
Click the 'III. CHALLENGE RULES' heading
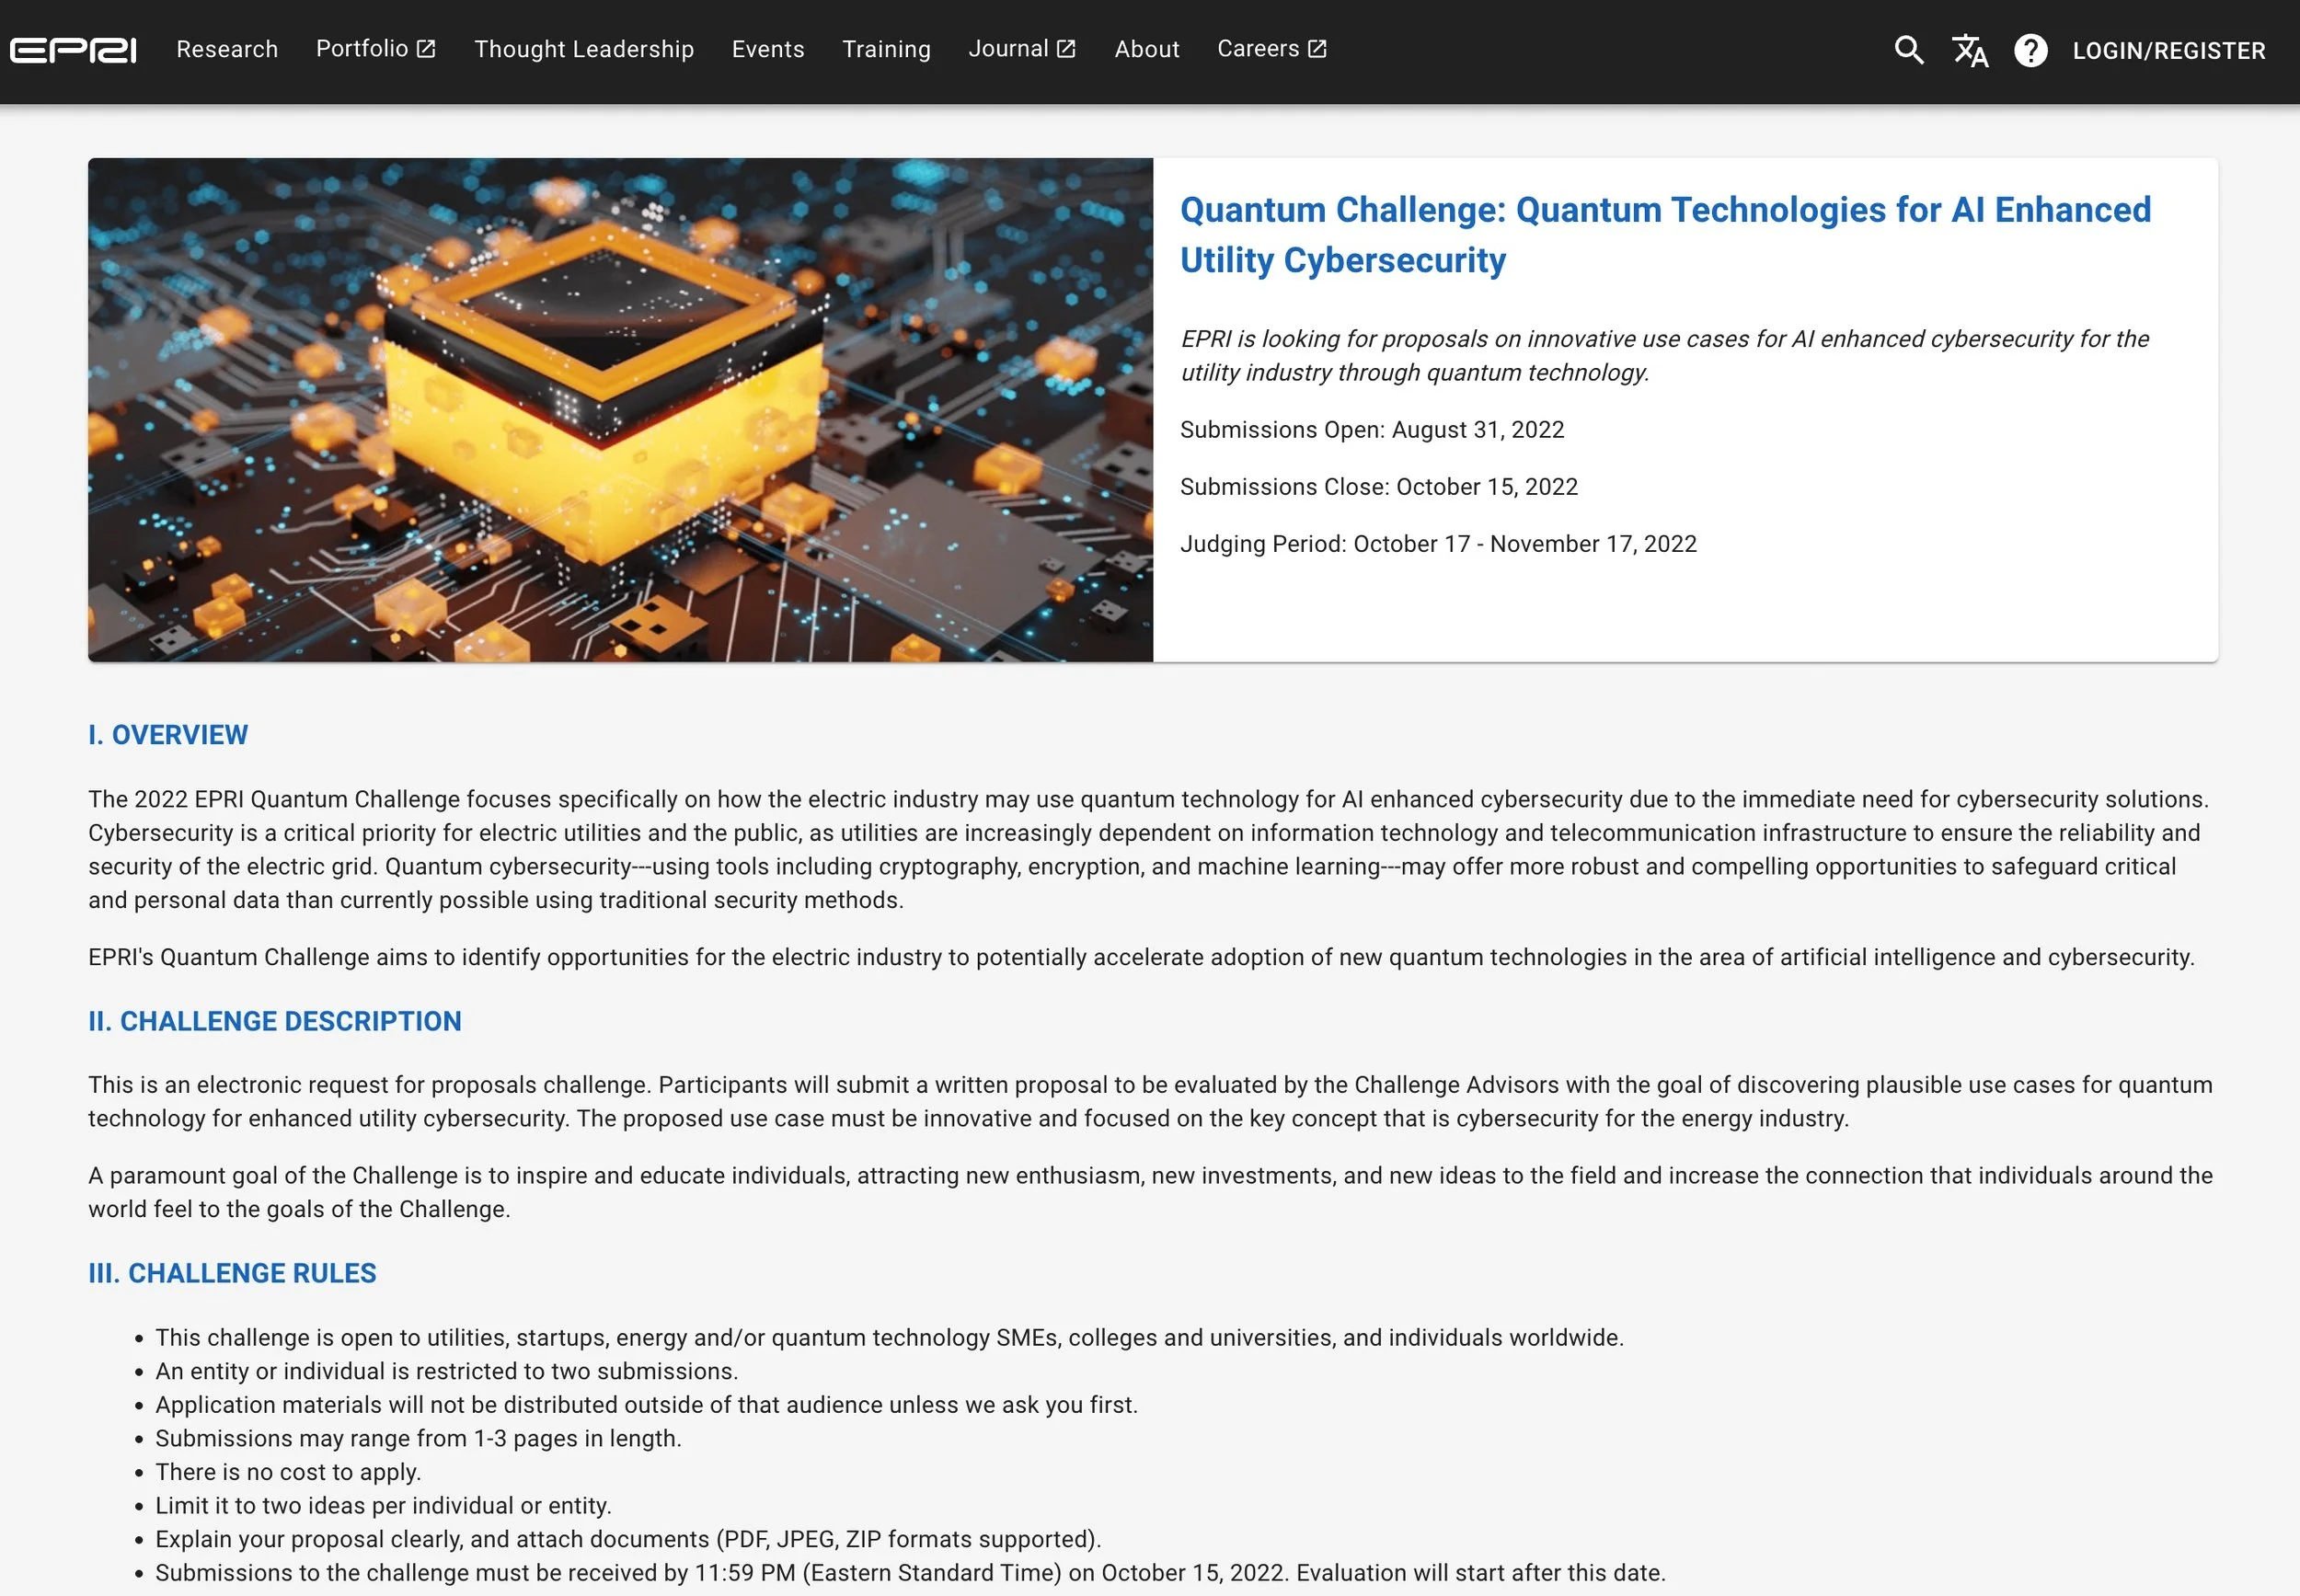click(x=232, y=1273)
